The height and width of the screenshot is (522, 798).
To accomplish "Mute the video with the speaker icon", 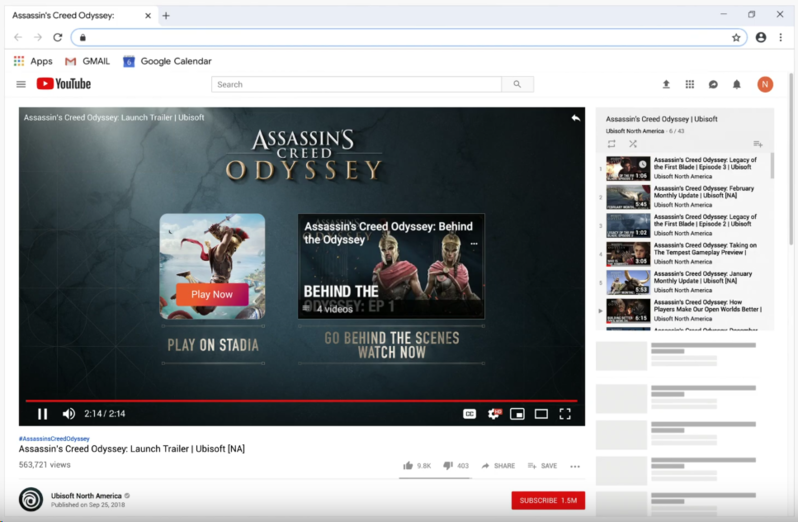I will 69,414.
